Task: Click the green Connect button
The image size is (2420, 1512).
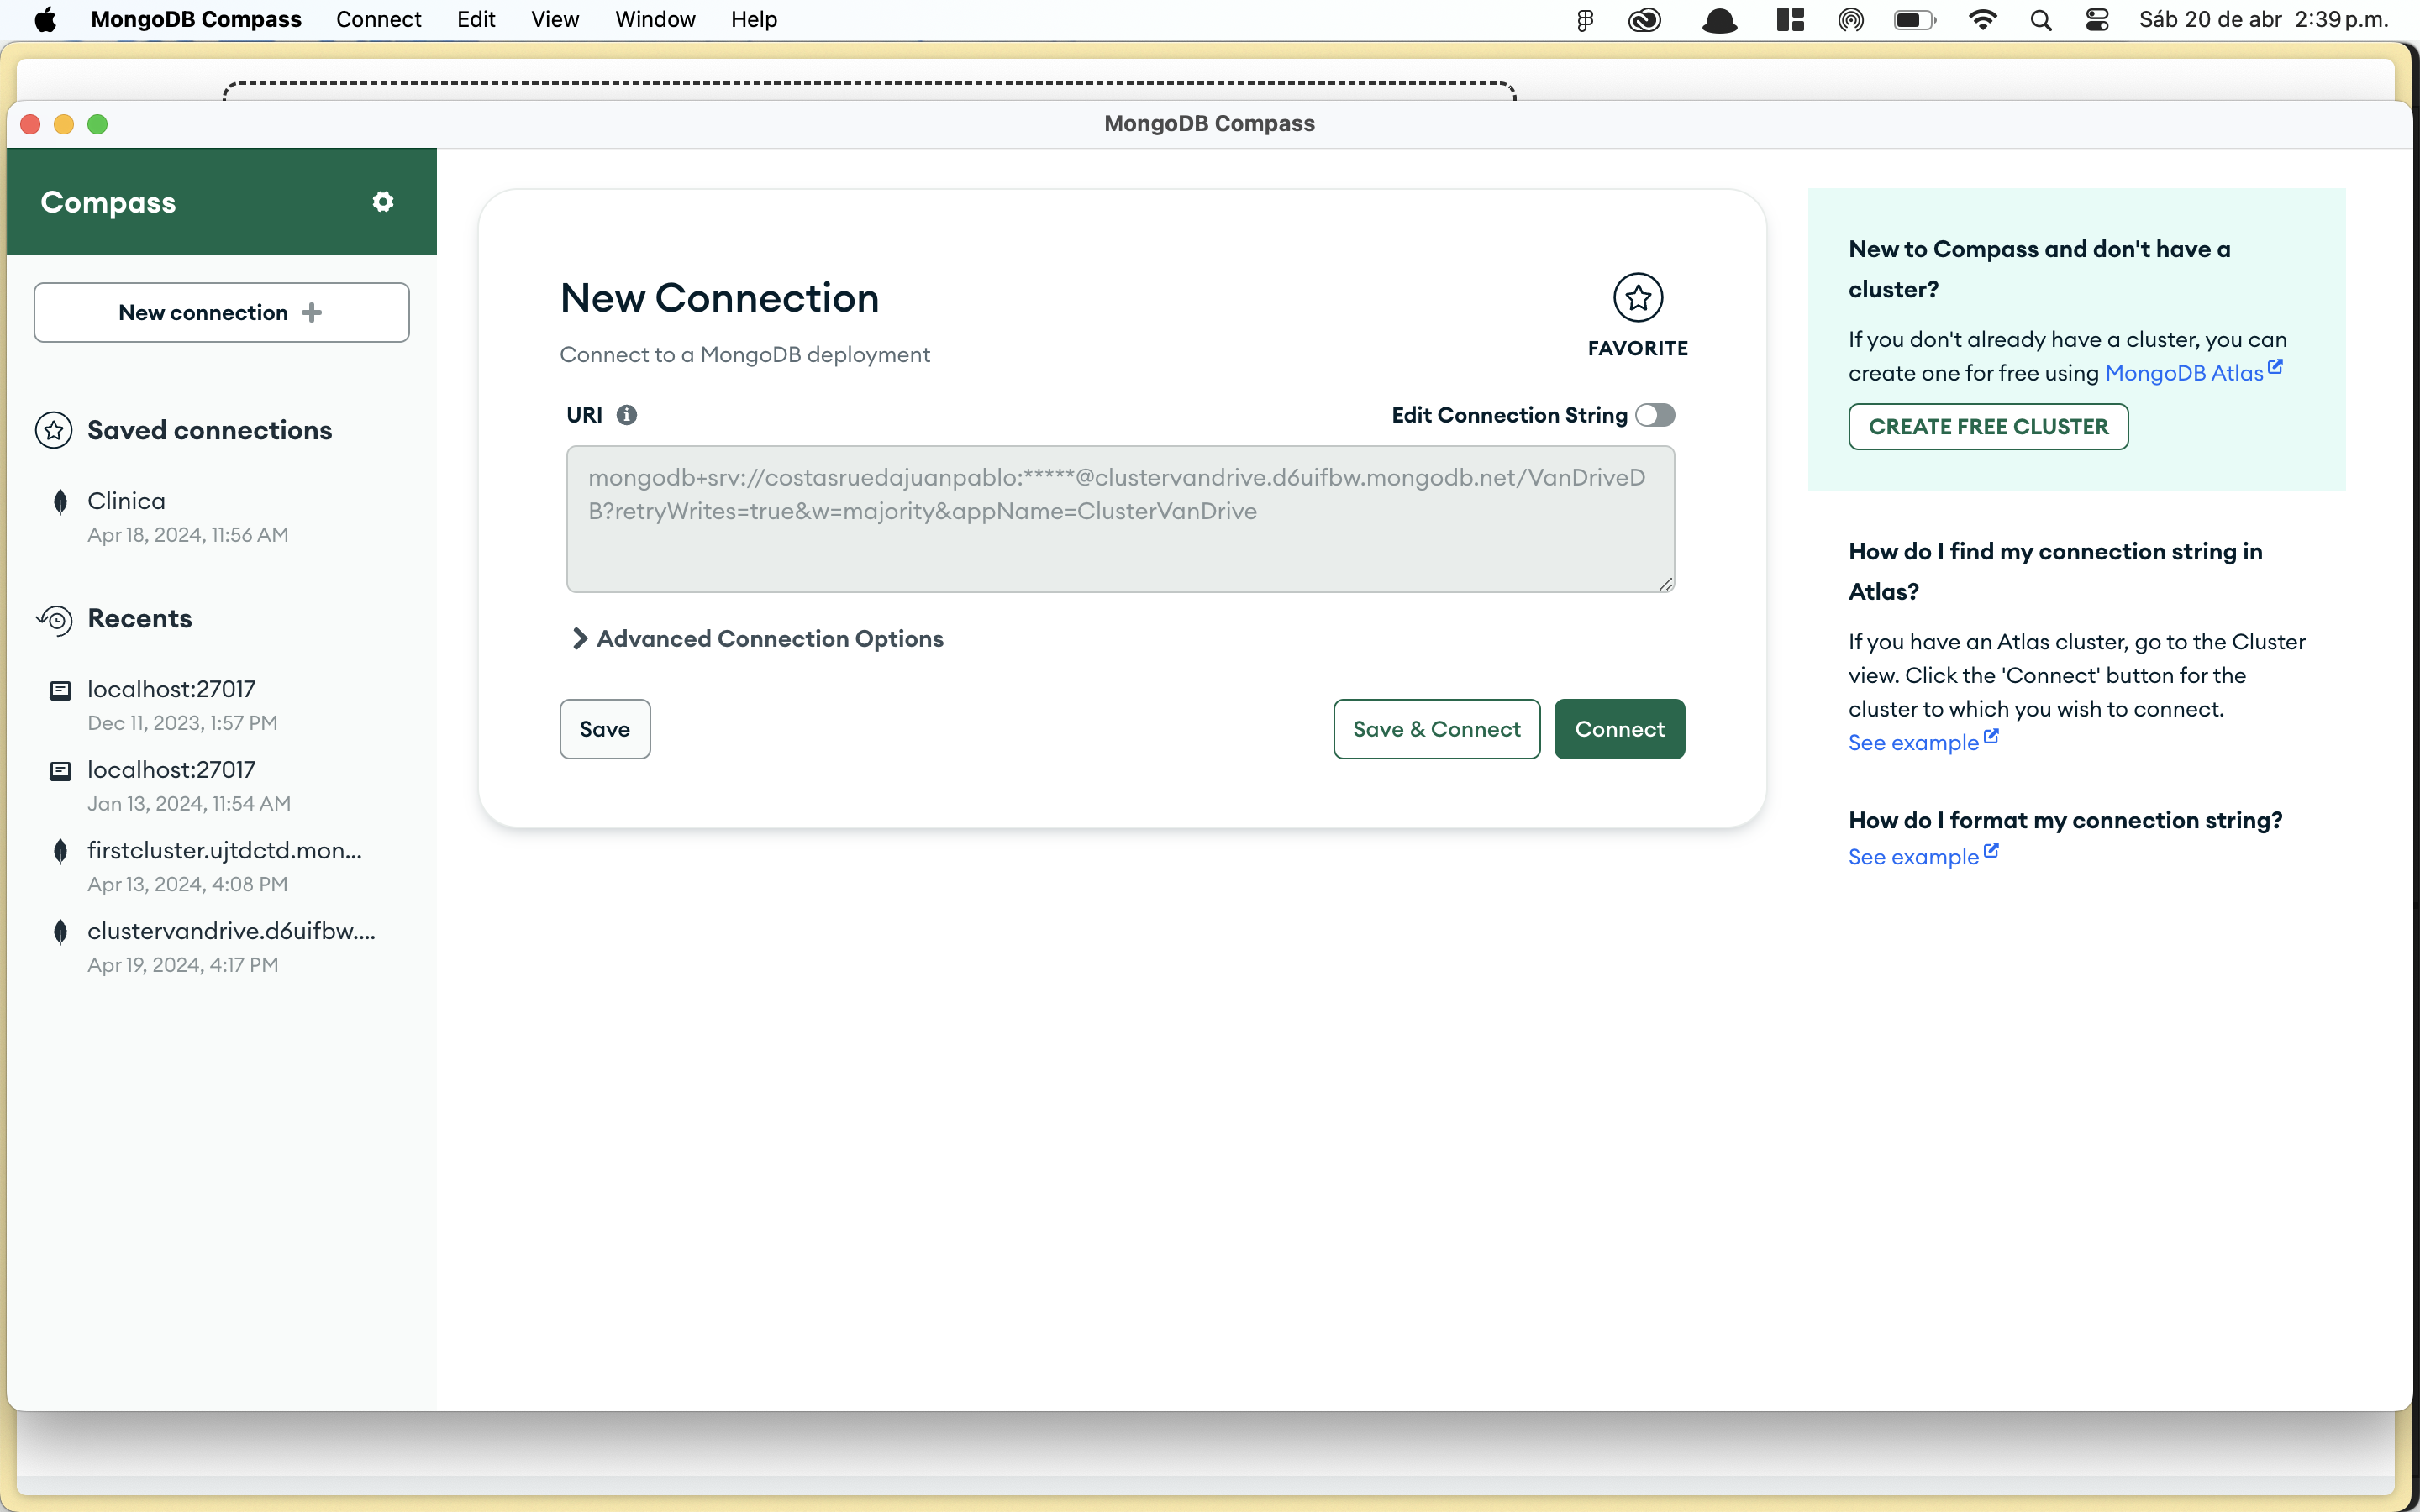Action: pyautogui.click(x=1619, y=729)
